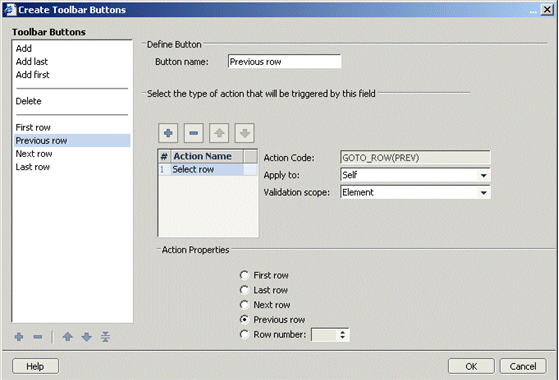Open the Apply to dropdown
Viewport: 559px width, 380px height.
point(483,175)
